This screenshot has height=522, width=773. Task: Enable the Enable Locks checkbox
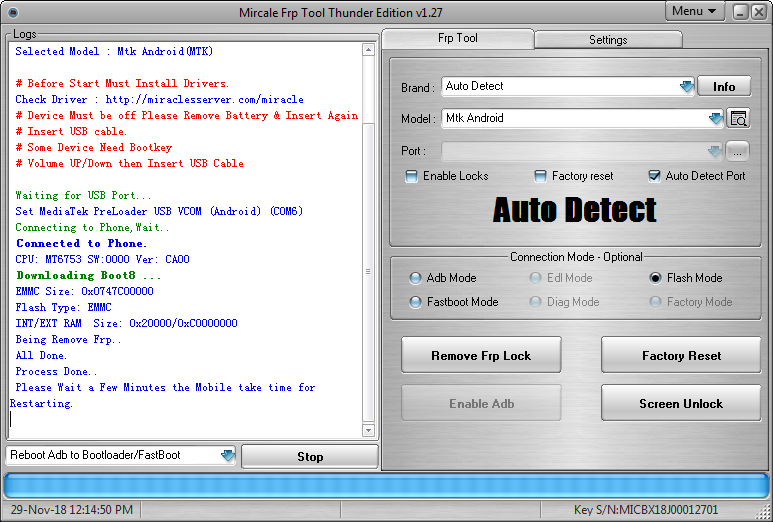(x=411, y=176)
